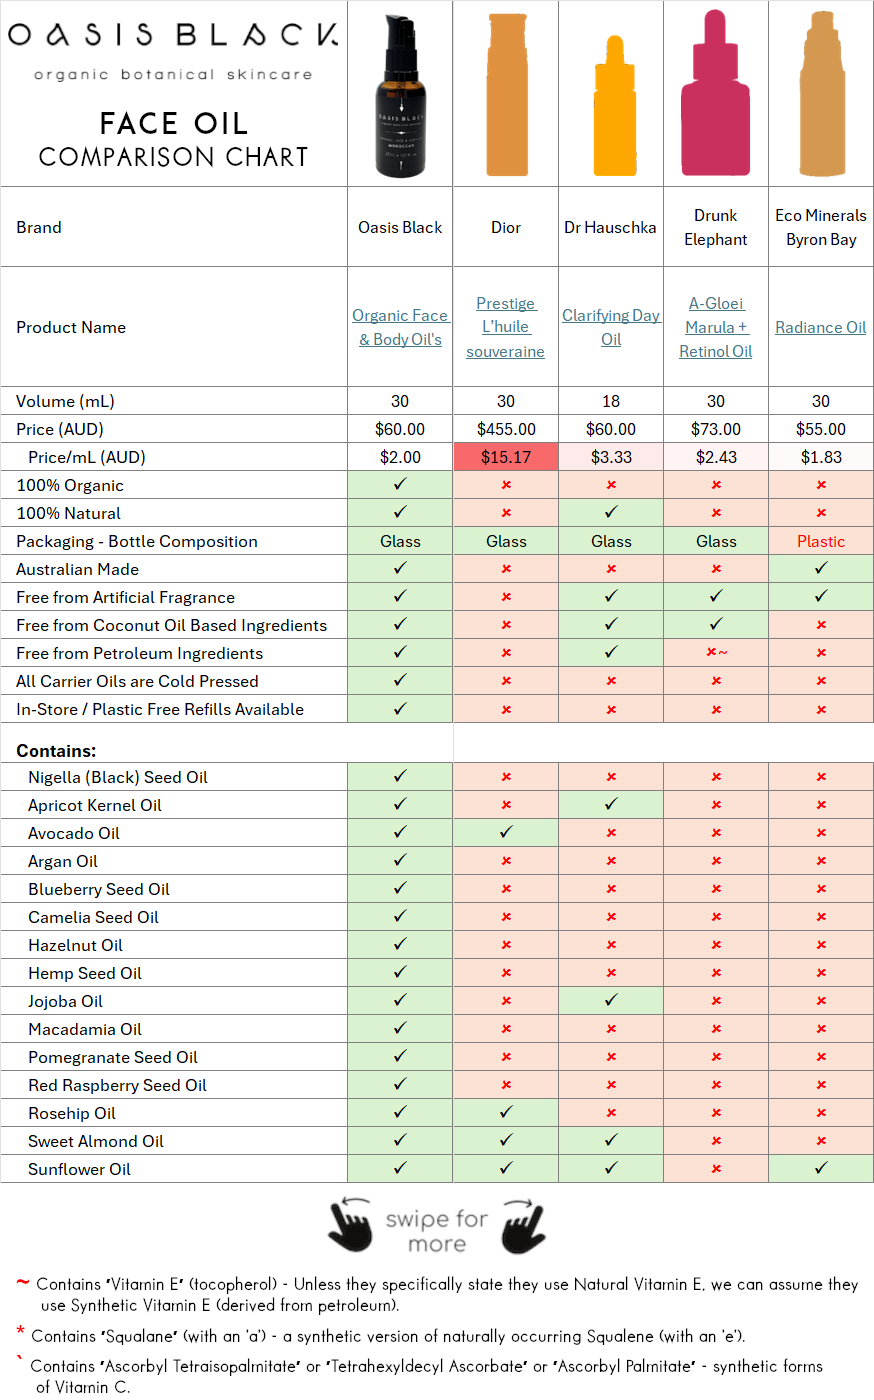The image size is (874, 1400).
Task: Click the Eco Minerals $1.83 price cell
Action: pos(821,457)
